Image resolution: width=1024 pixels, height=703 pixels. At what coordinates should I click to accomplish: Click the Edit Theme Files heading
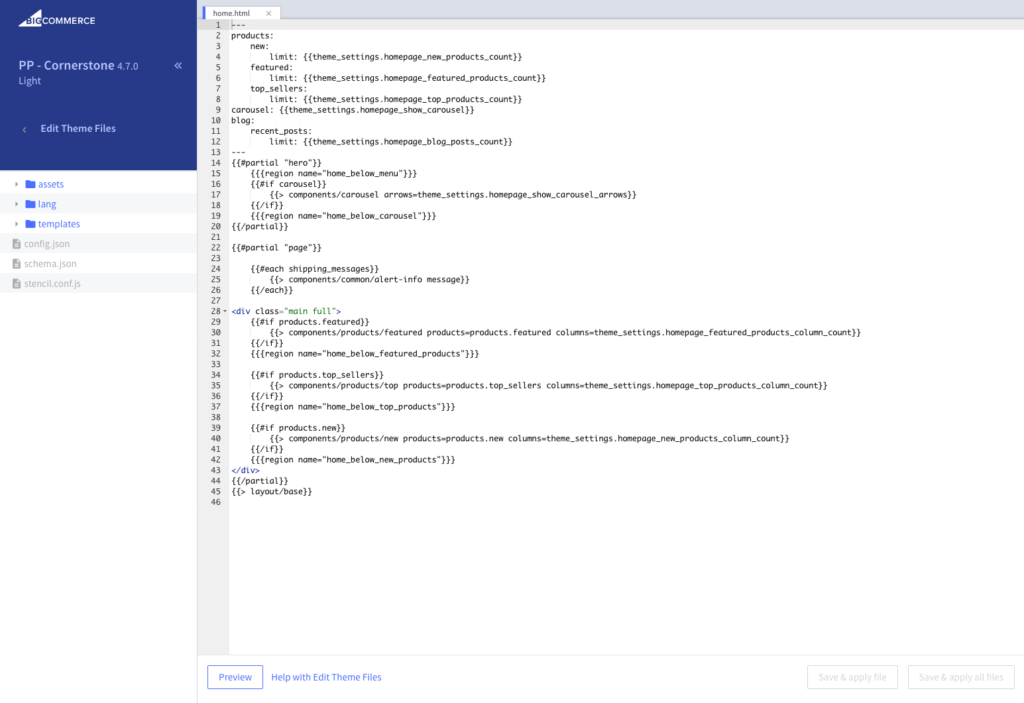(78, 129)
